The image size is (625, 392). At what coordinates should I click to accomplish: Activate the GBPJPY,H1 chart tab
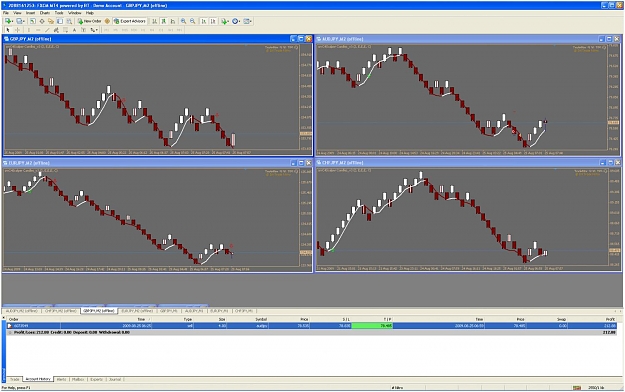pos(169,311)
